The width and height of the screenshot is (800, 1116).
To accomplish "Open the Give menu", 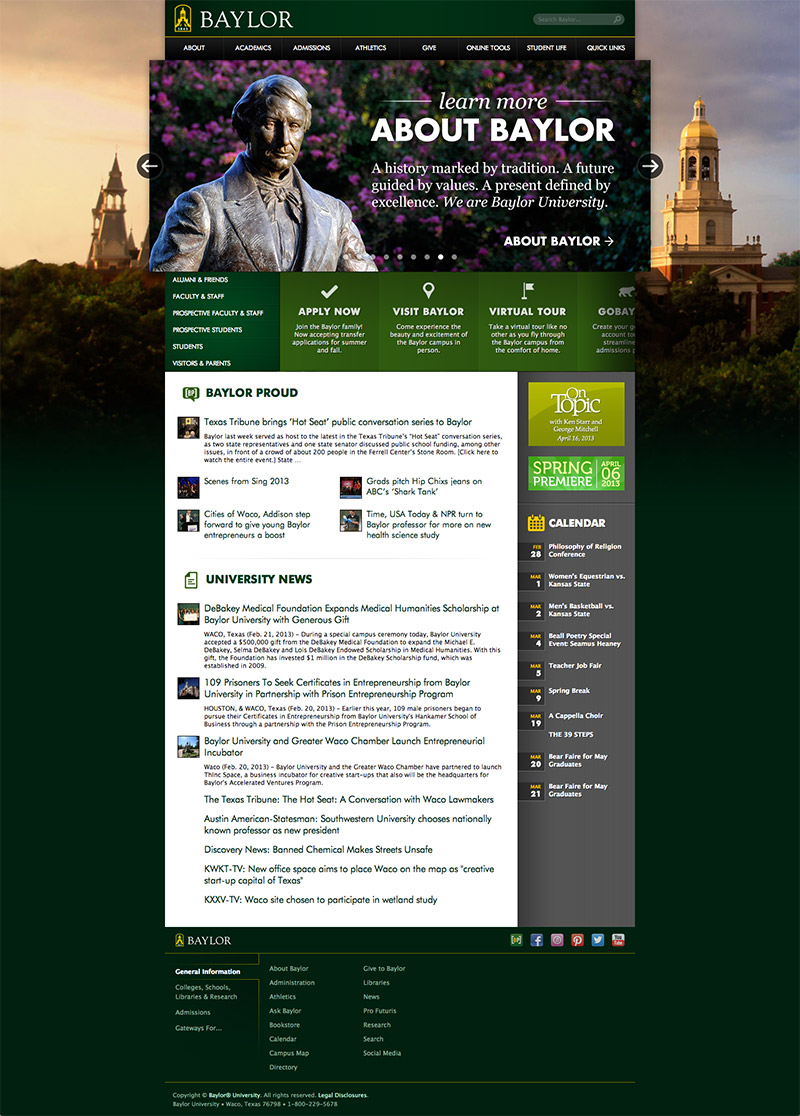I will tap(429, 48).
